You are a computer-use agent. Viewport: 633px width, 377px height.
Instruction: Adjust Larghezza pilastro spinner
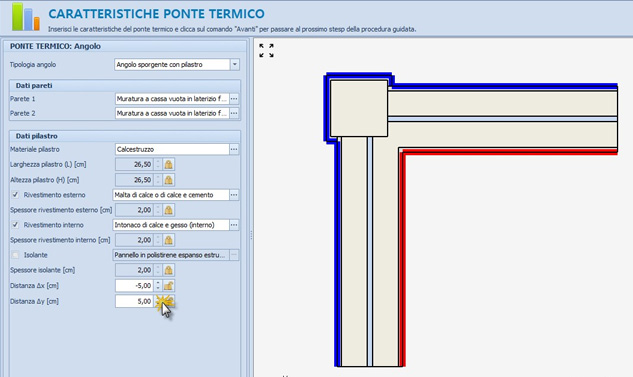click(158, 165)
